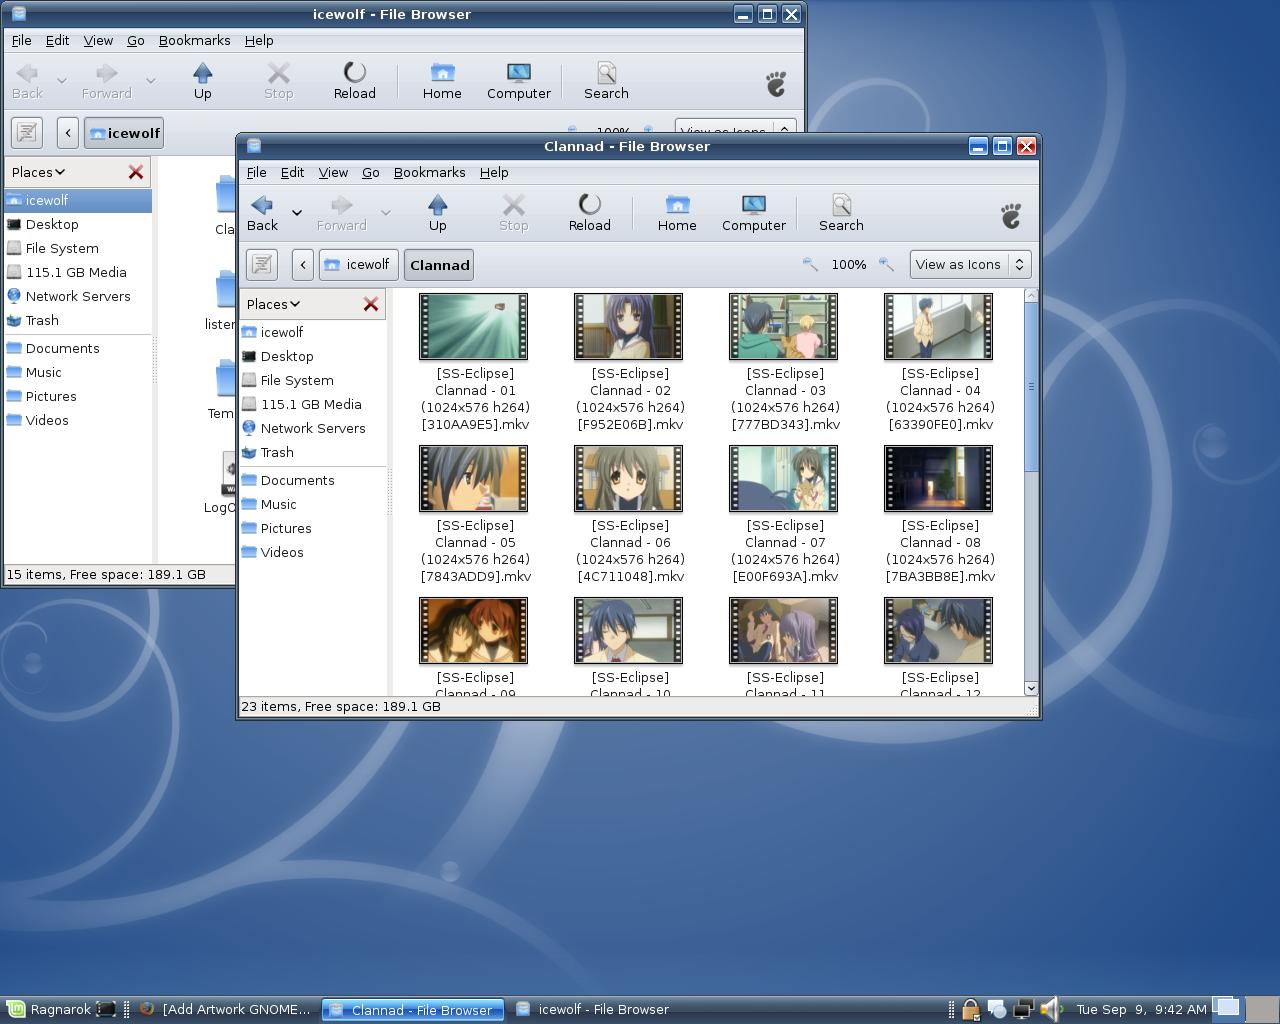This screenshot has width=1280, height=1024.
Task: Open Back history dropdown in Clannad window
Action: click(x=297, y=213)
